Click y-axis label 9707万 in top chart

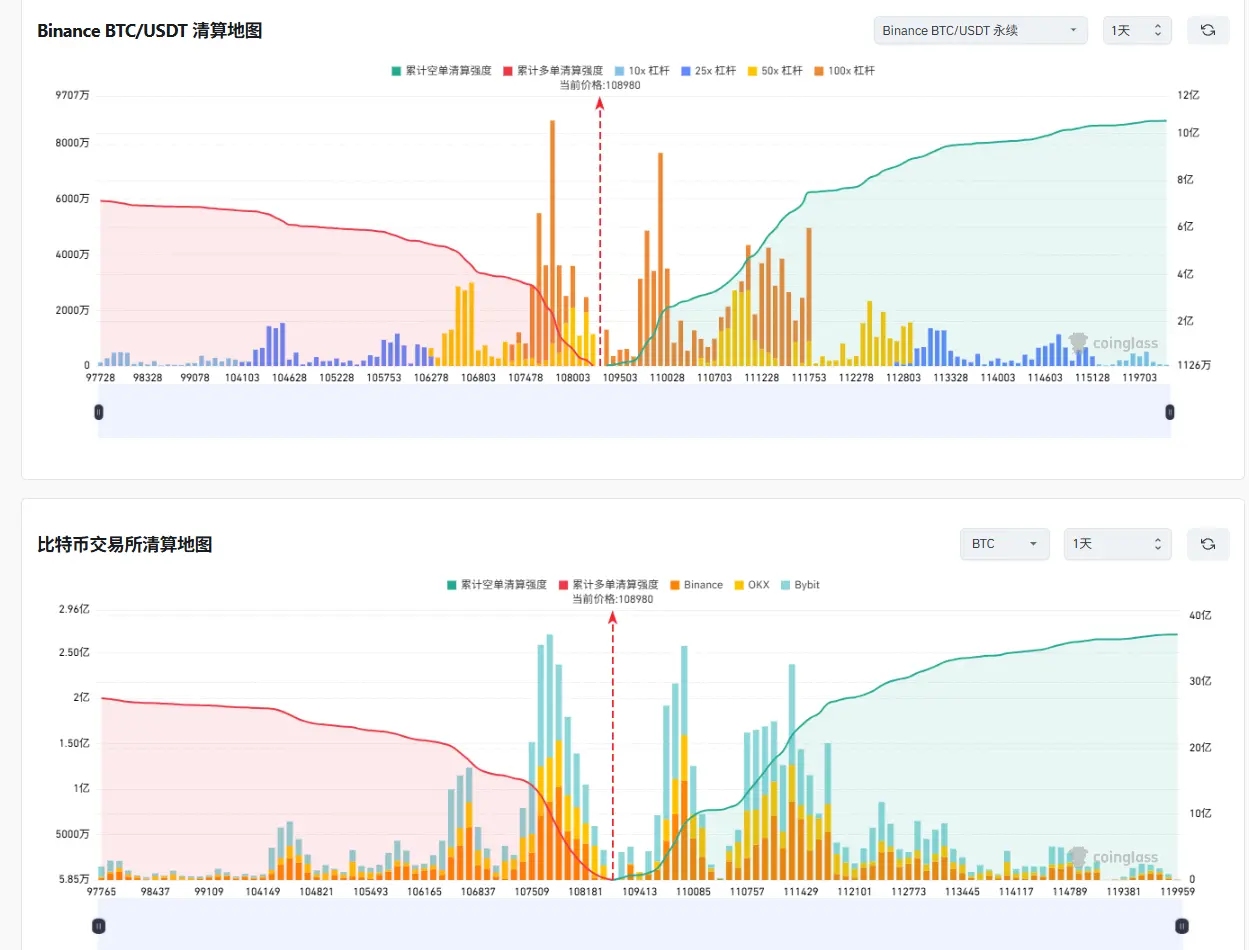click(70, 95)
